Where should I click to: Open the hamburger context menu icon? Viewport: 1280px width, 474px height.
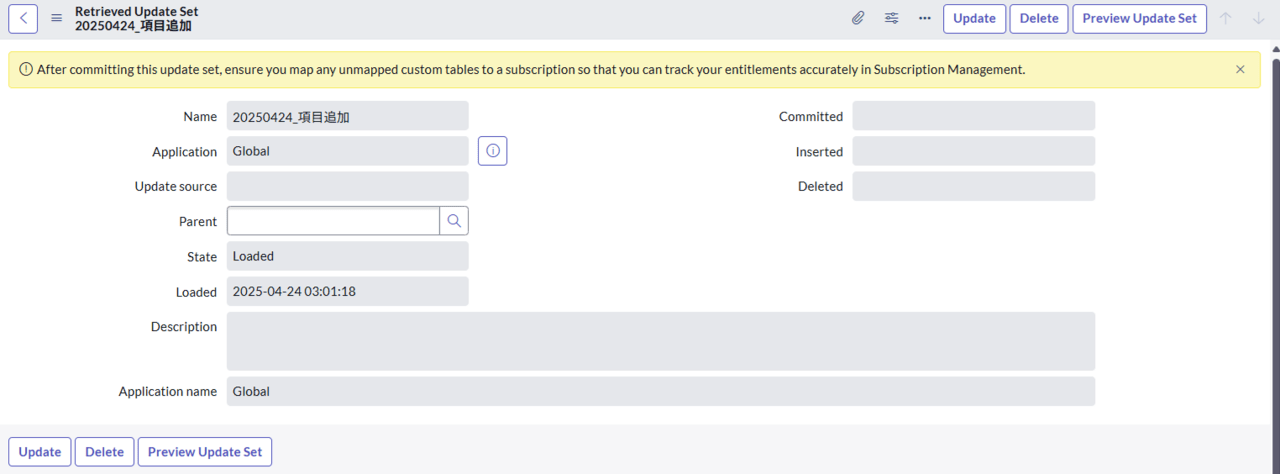click(57, 18)
